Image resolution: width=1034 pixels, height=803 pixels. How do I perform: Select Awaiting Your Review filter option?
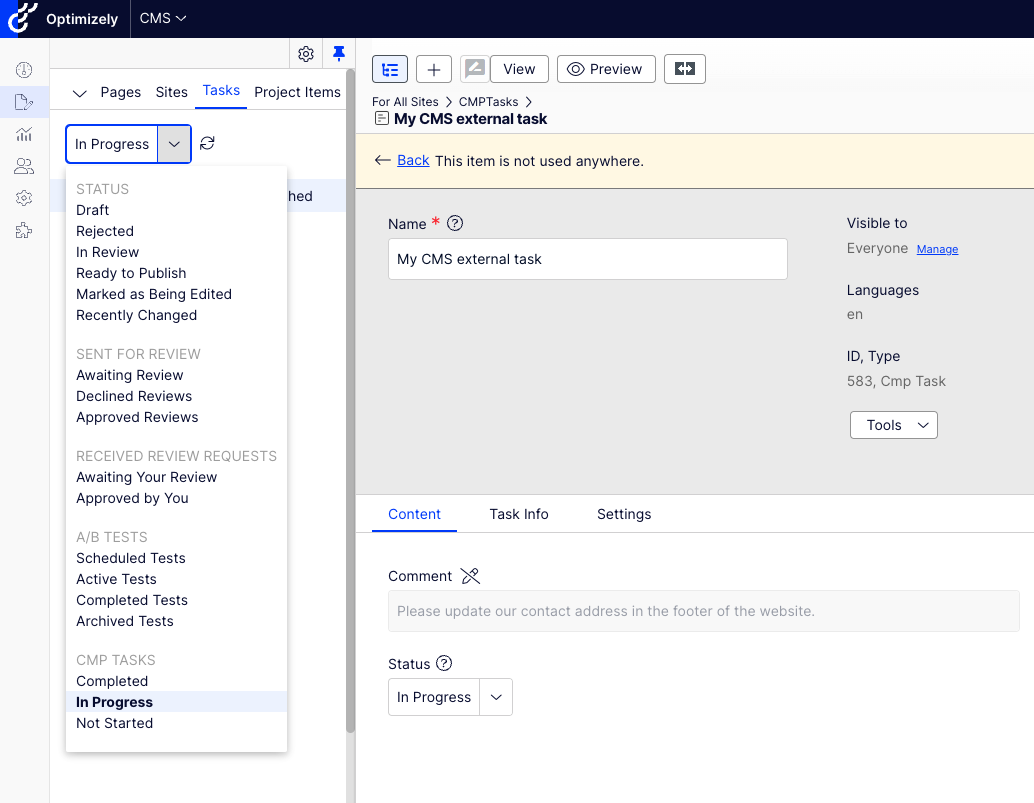(x=146, y=477)
